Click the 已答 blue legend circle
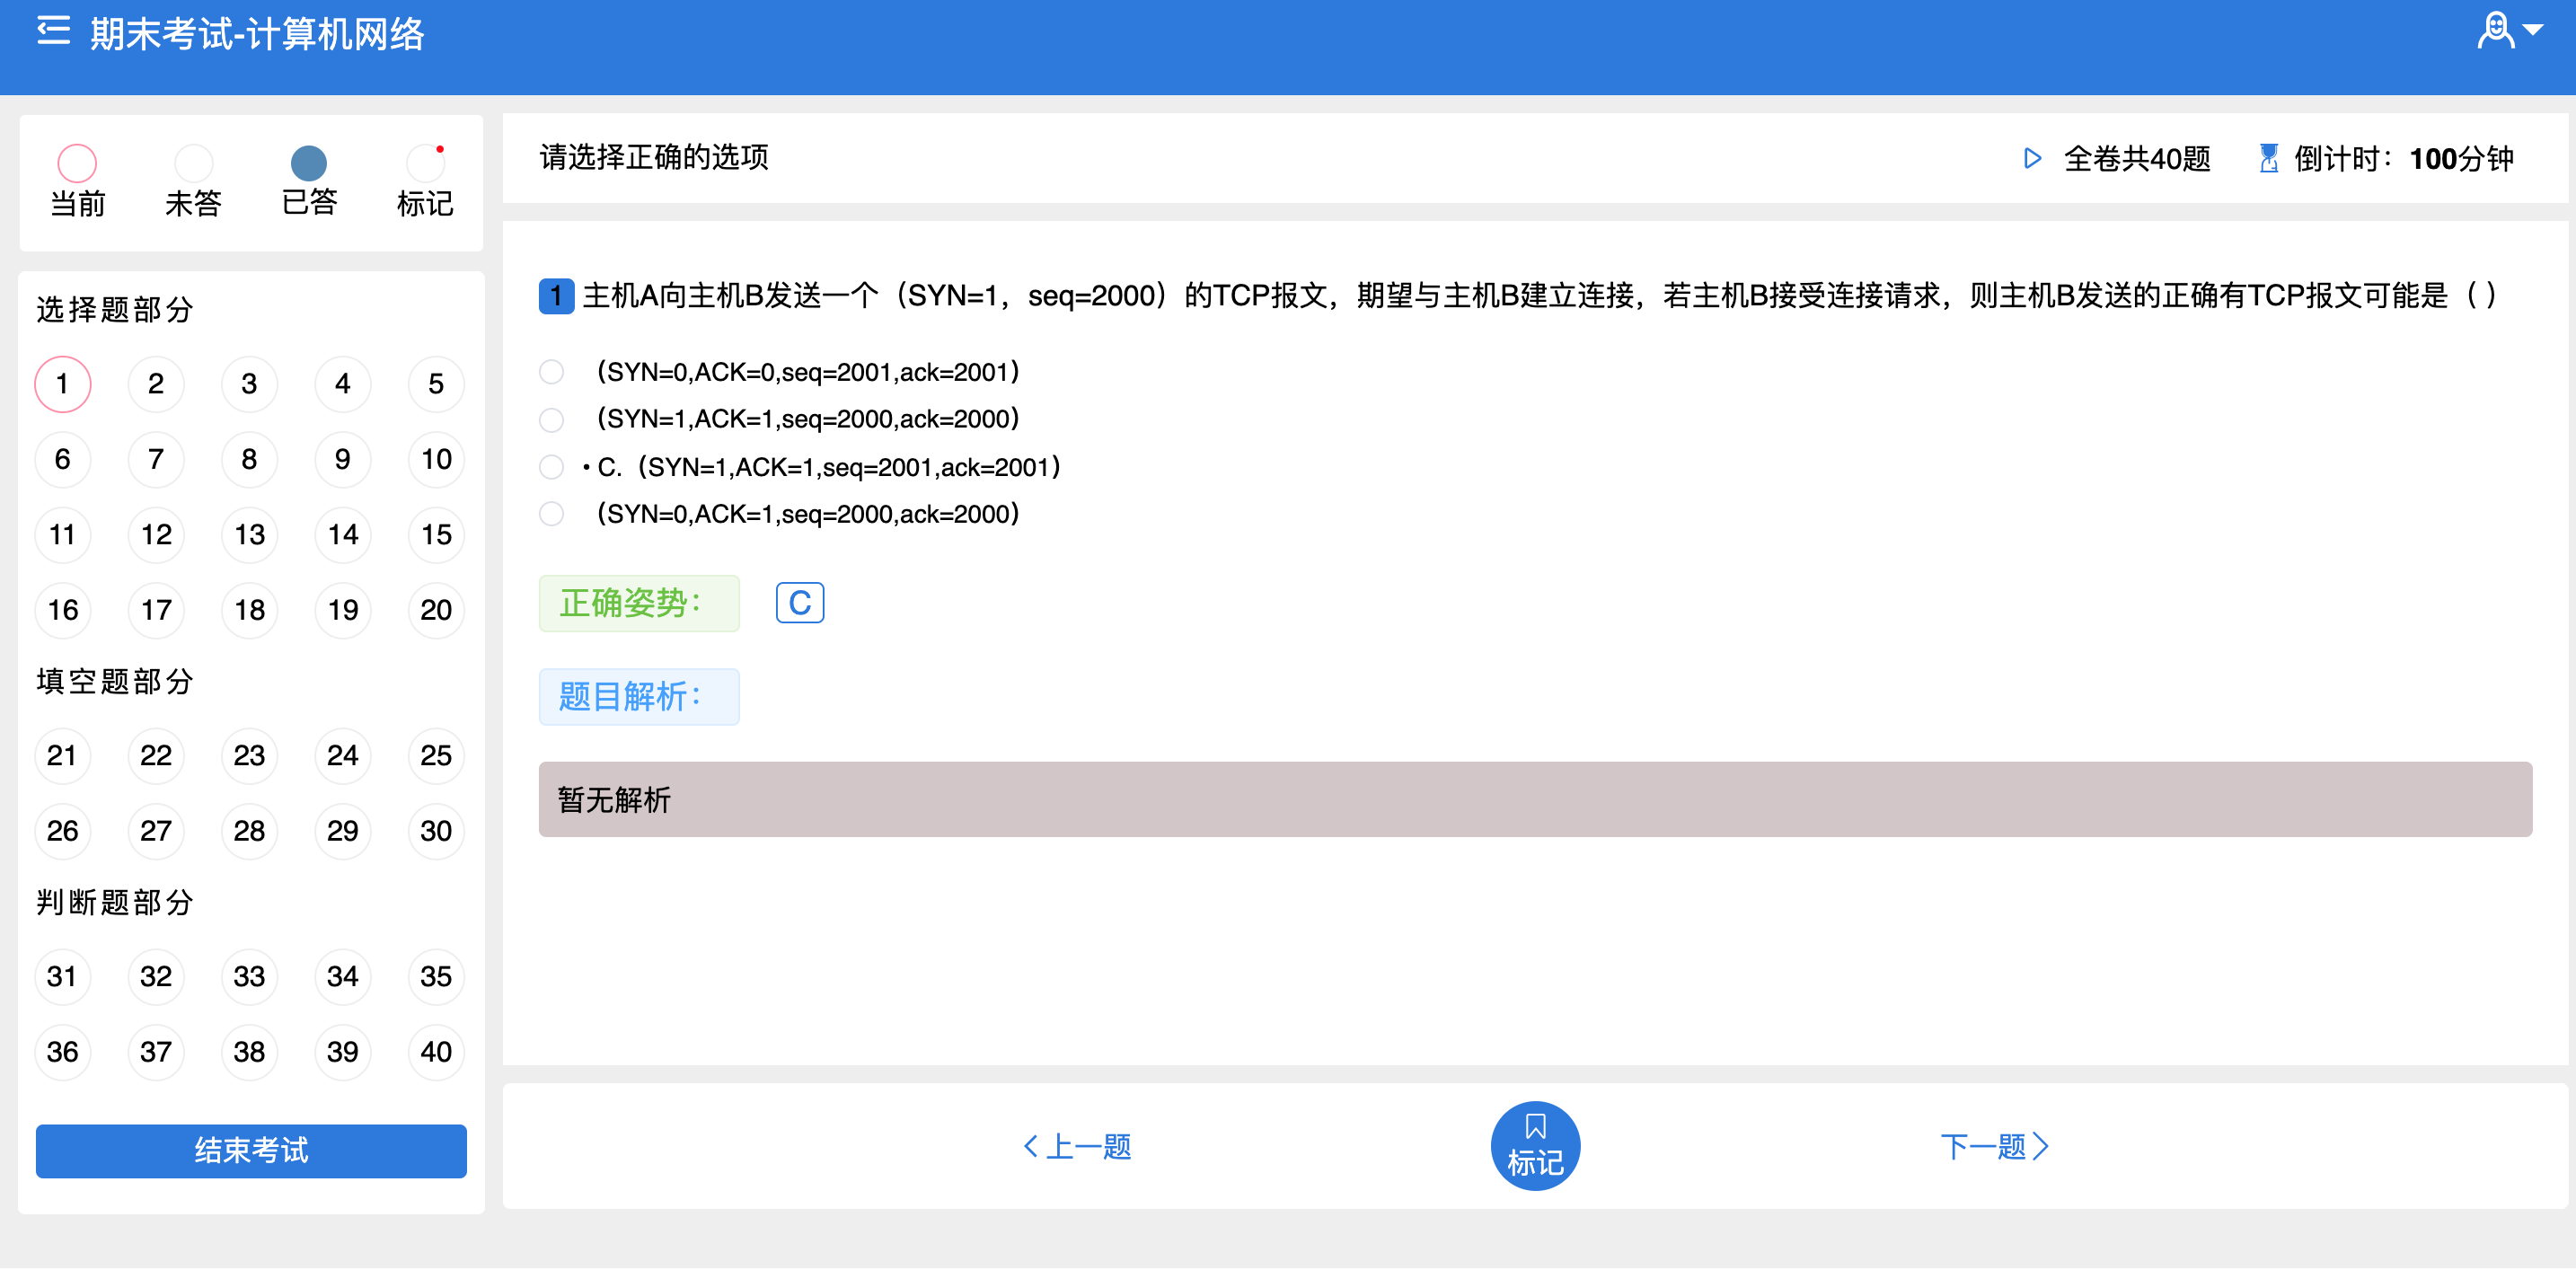Viewport: 2576px width, 1270px height. click(309, 163)
